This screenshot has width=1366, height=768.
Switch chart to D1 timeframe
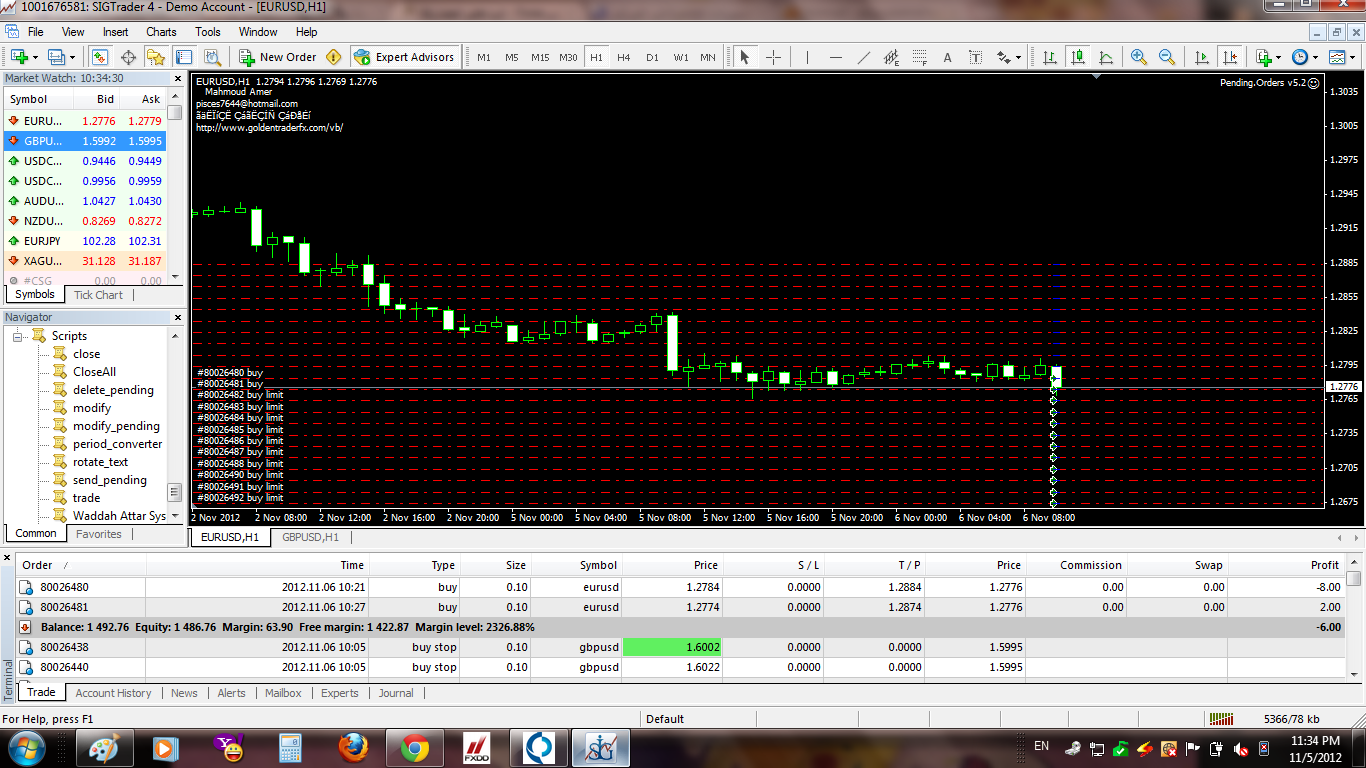tap(652, 57)
